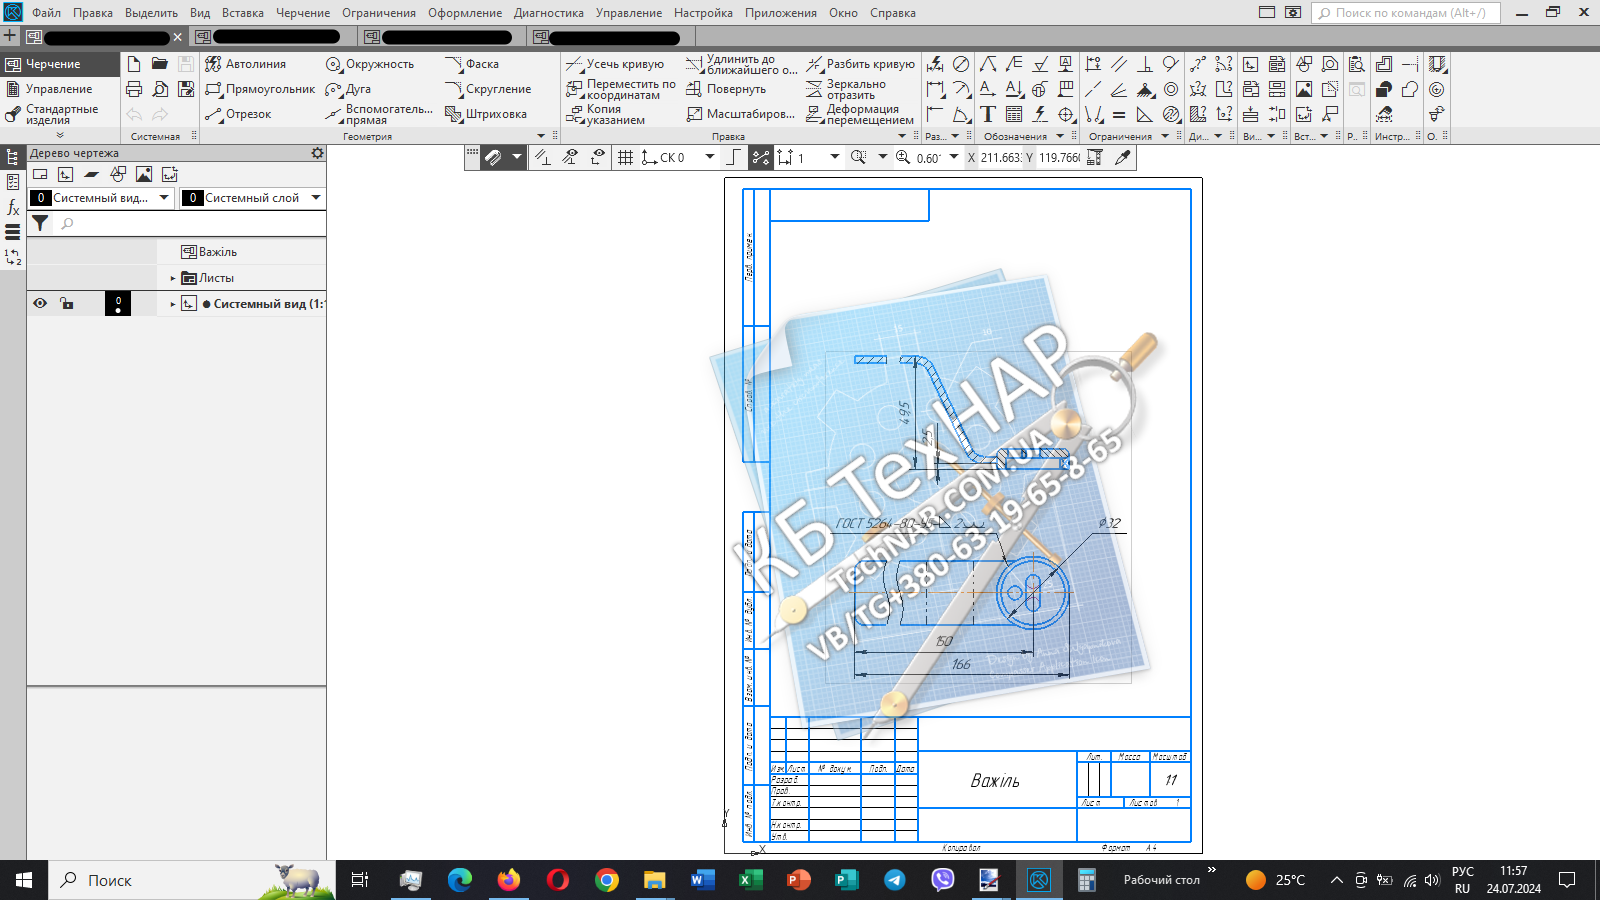Click the command search field
1600x900 pixels.
coord(1405,13)
